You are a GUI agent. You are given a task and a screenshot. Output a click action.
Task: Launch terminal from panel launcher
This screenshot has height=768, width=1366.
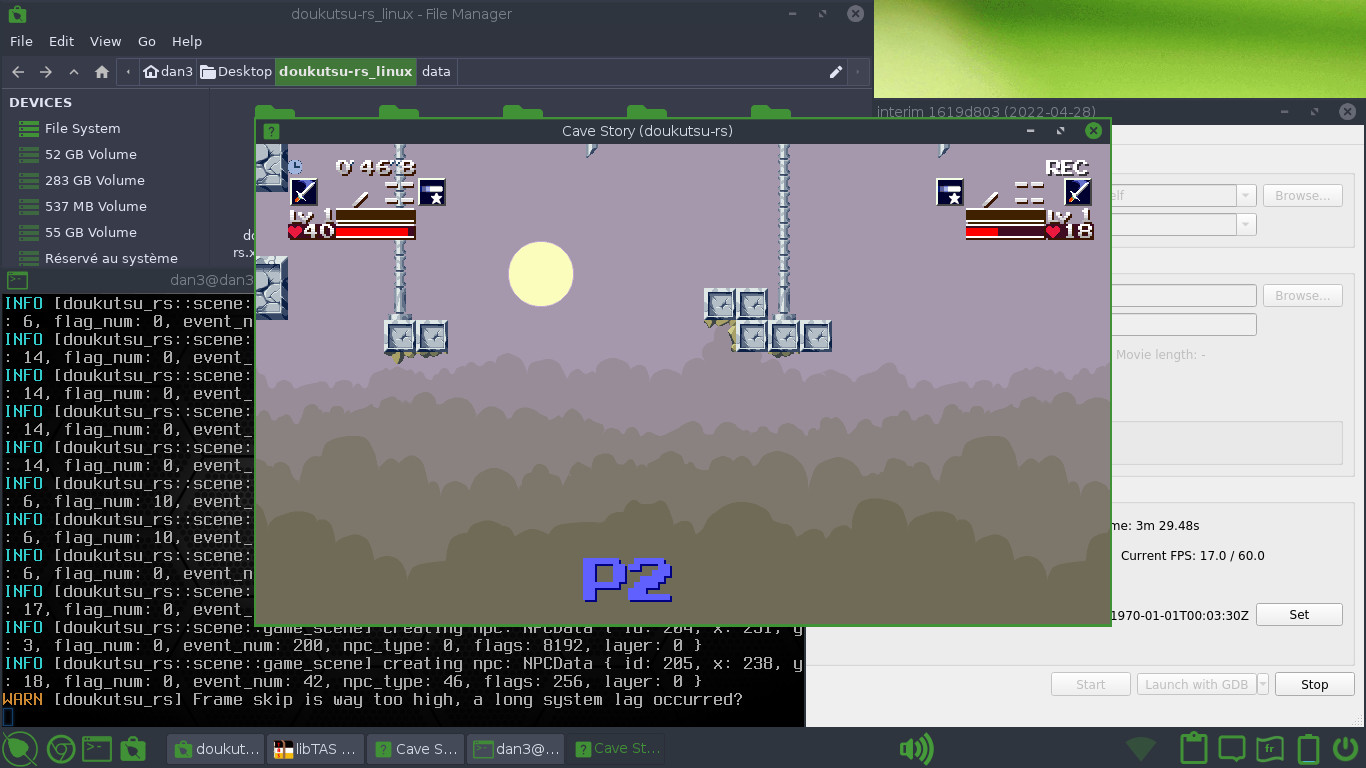click(x=96, y=748)
